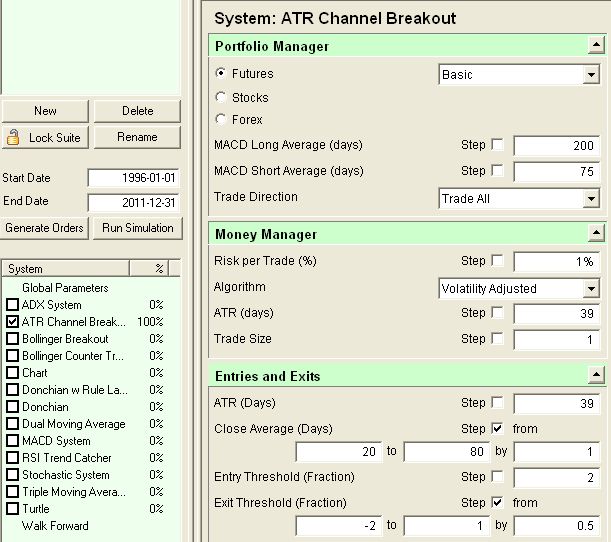The width and height of the screenshot is (611, 542).
Task: Enable Step for Entry Threshold (Fraction)
Action: [497, 477]
